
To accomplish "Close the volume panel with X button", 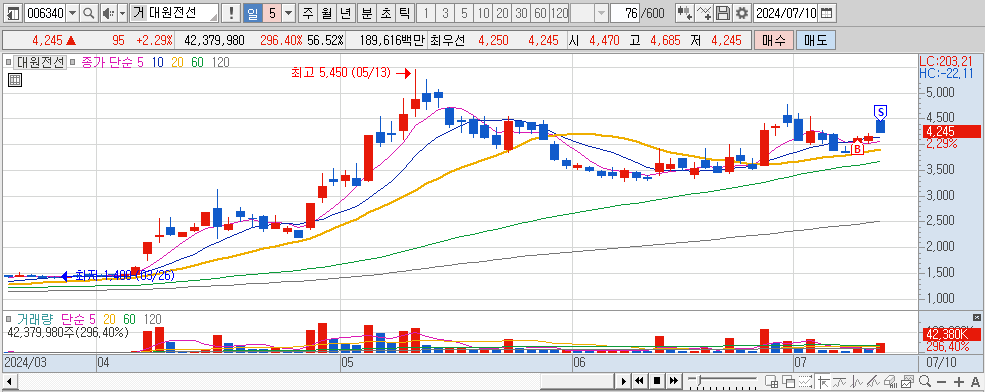I will click(976, 317).
